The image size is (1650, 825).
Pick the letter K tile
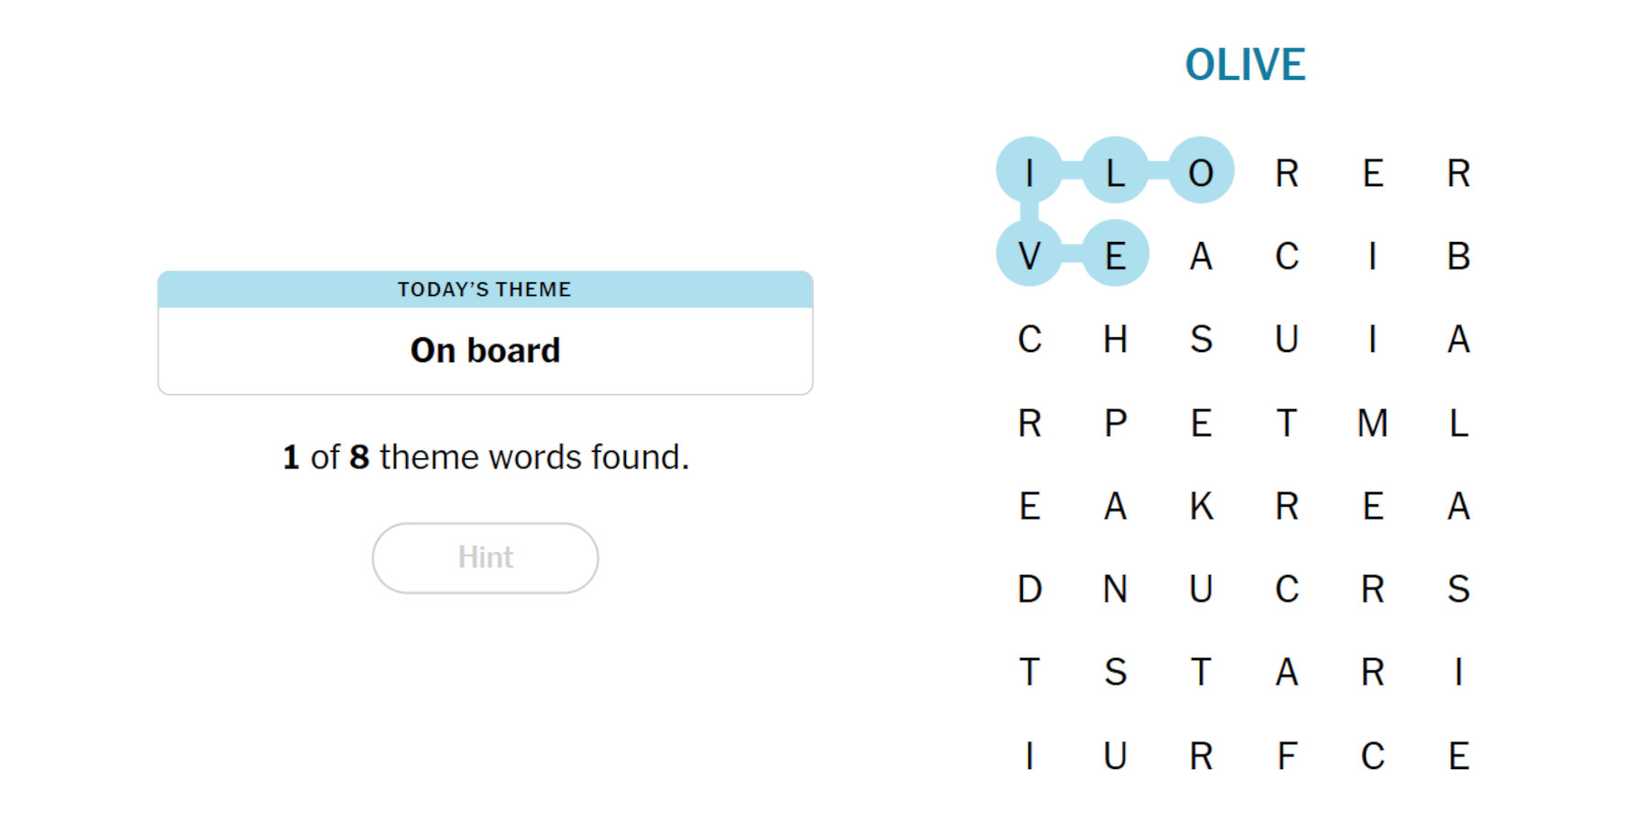point(1201,506)
